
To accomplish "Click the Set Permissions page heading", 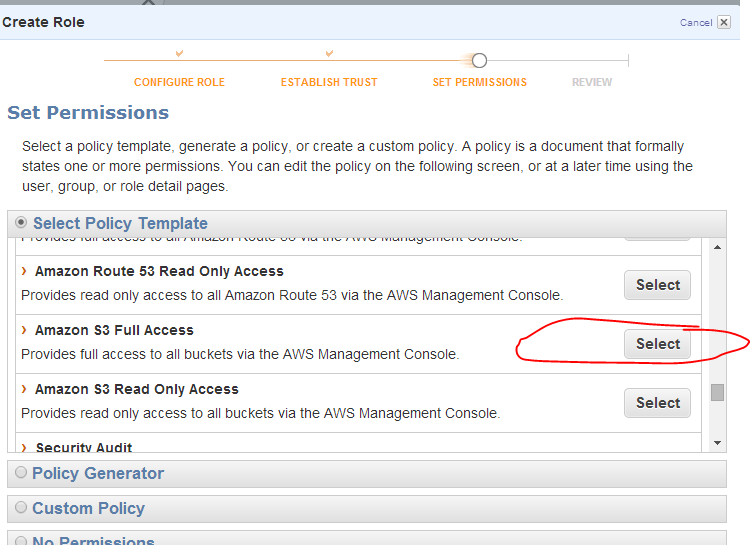I will click(88, 112).
